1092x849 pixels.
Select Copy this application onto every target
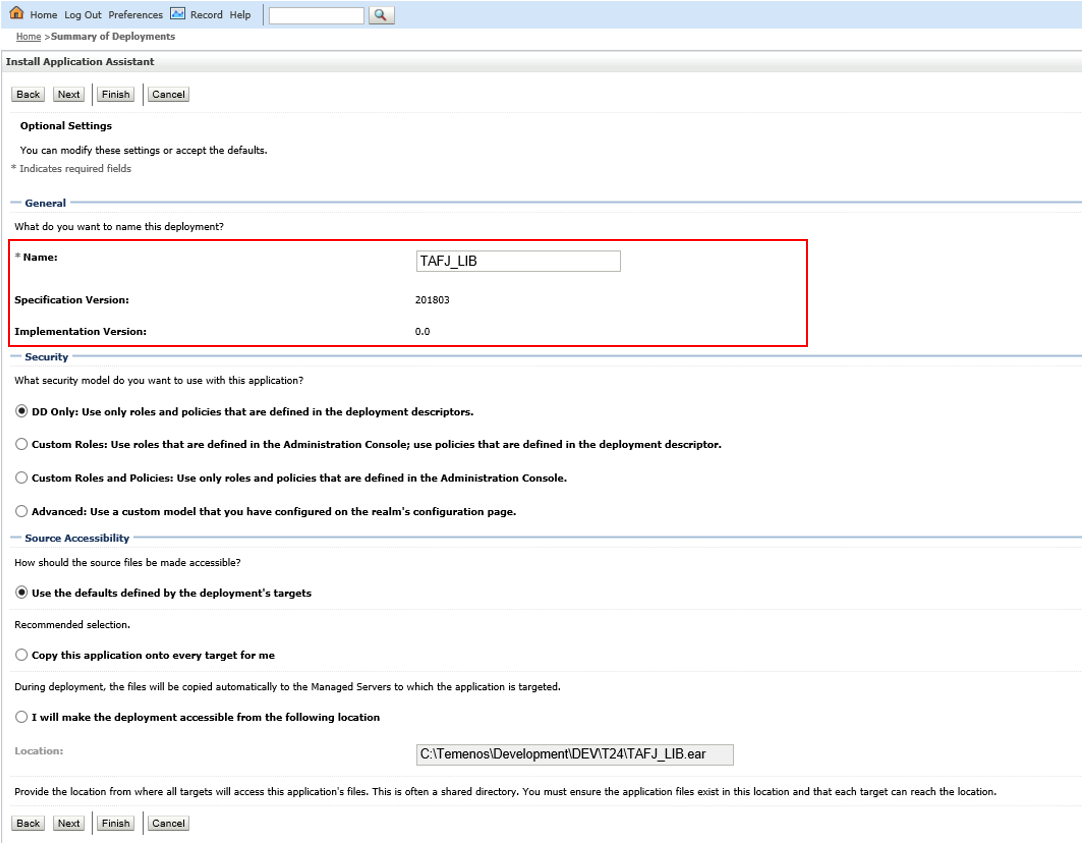pyautogui.click(x=22, y=655)
